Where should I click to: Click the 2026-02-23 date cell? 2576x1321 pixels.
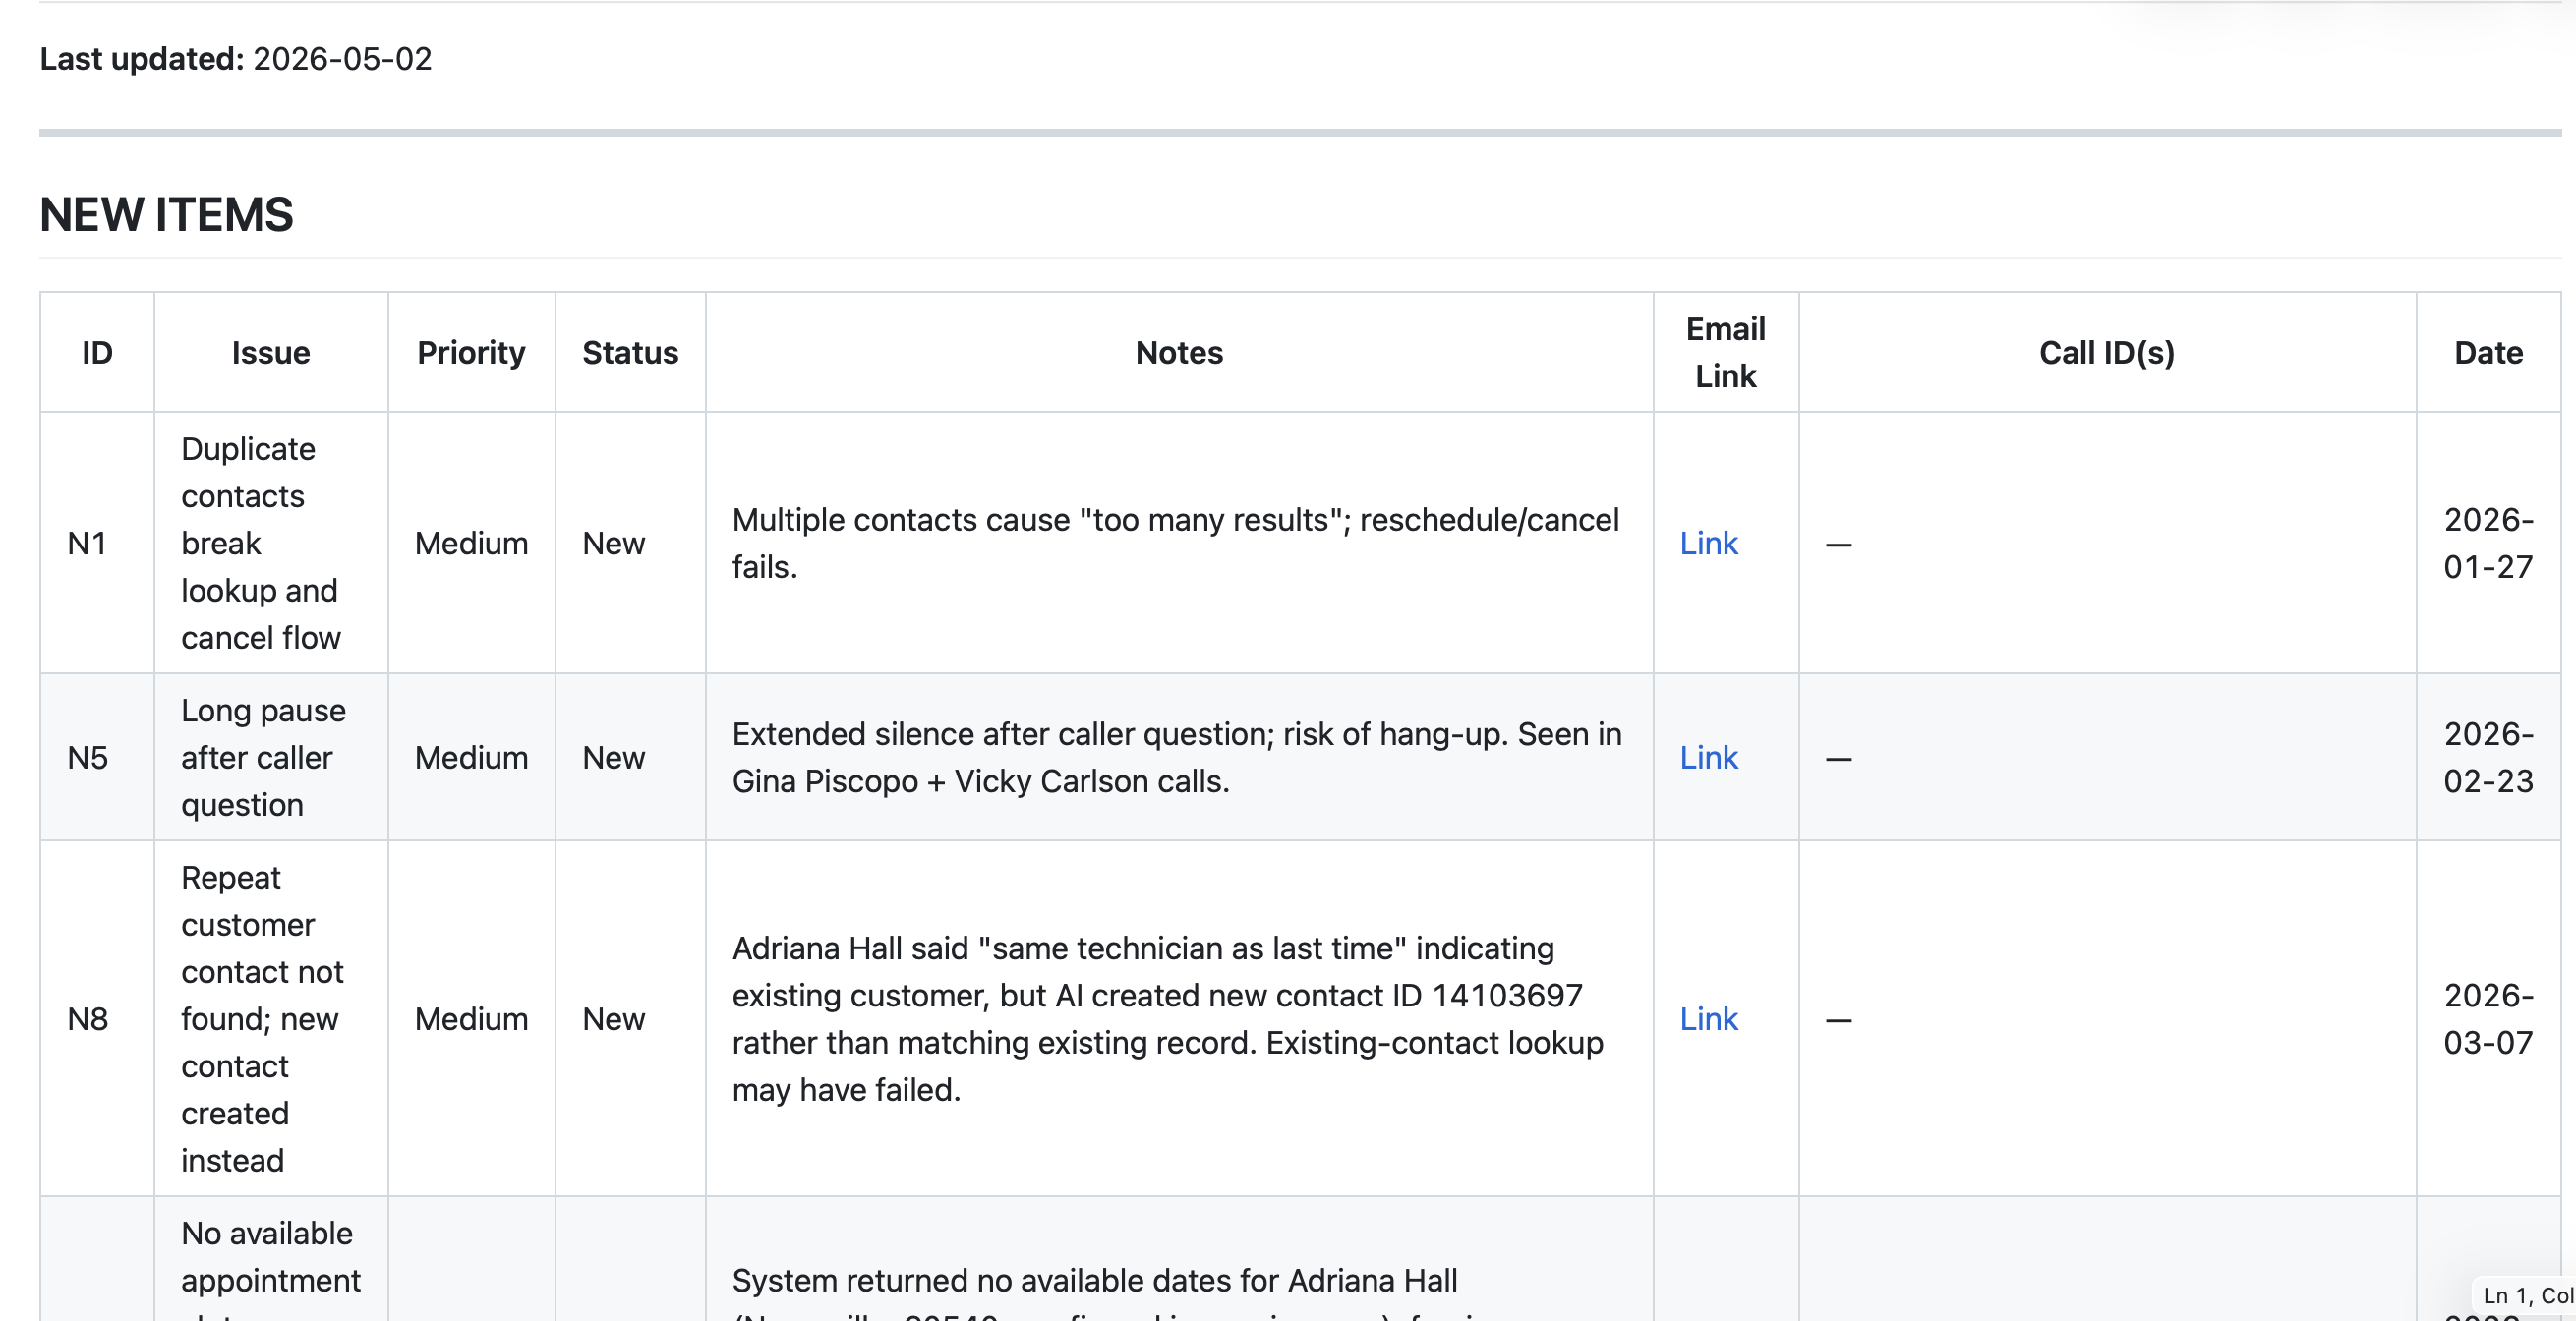point(2488,757)
